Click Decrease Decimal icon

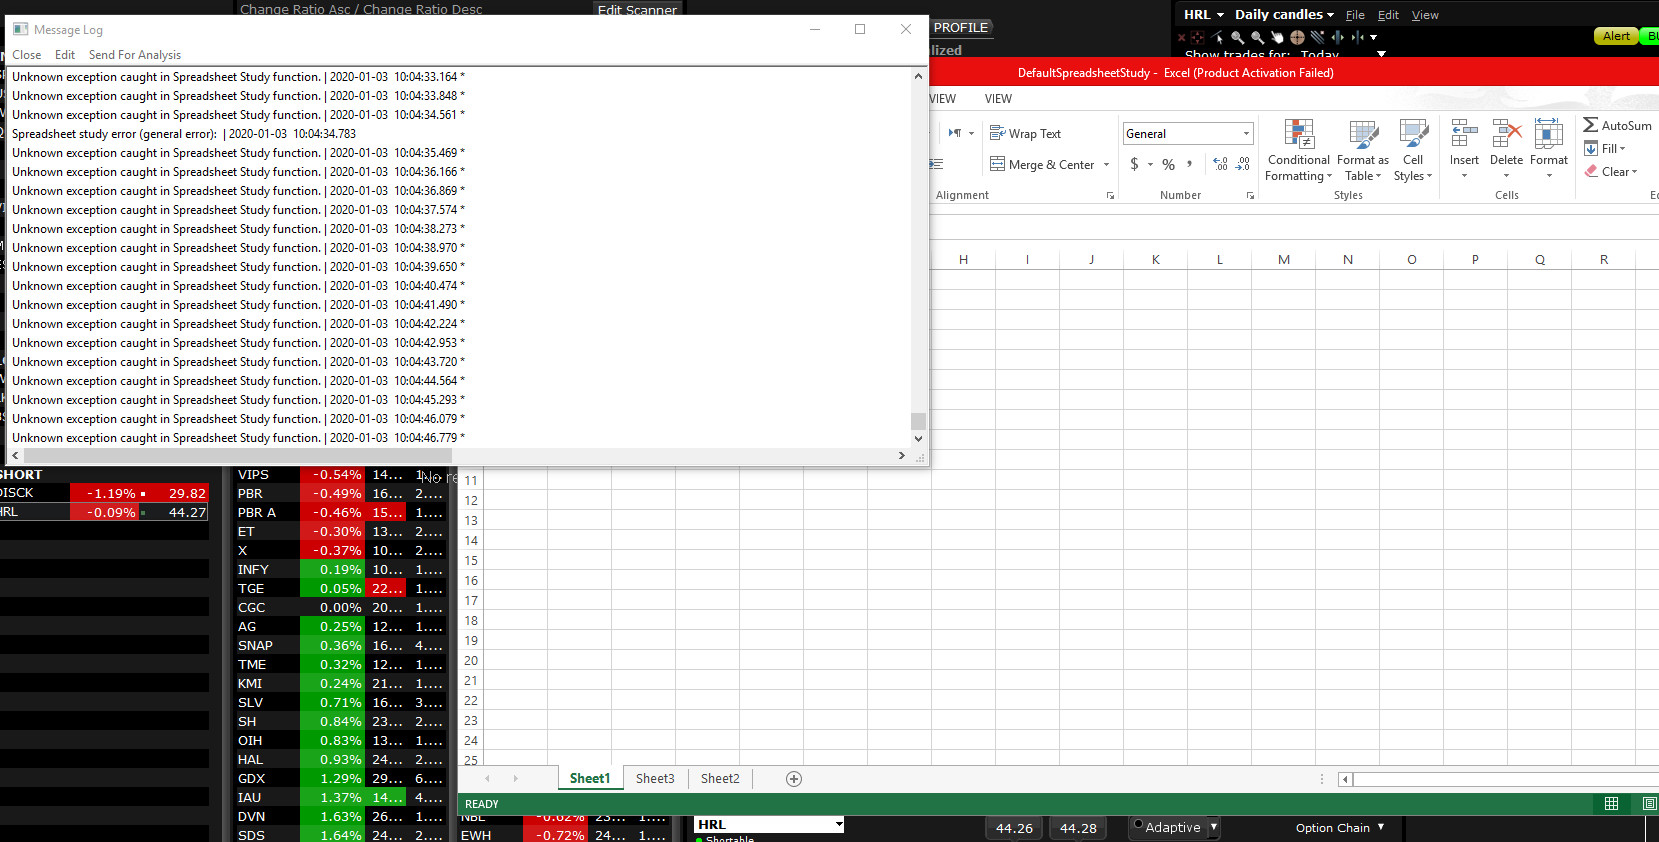[1243, 164]
